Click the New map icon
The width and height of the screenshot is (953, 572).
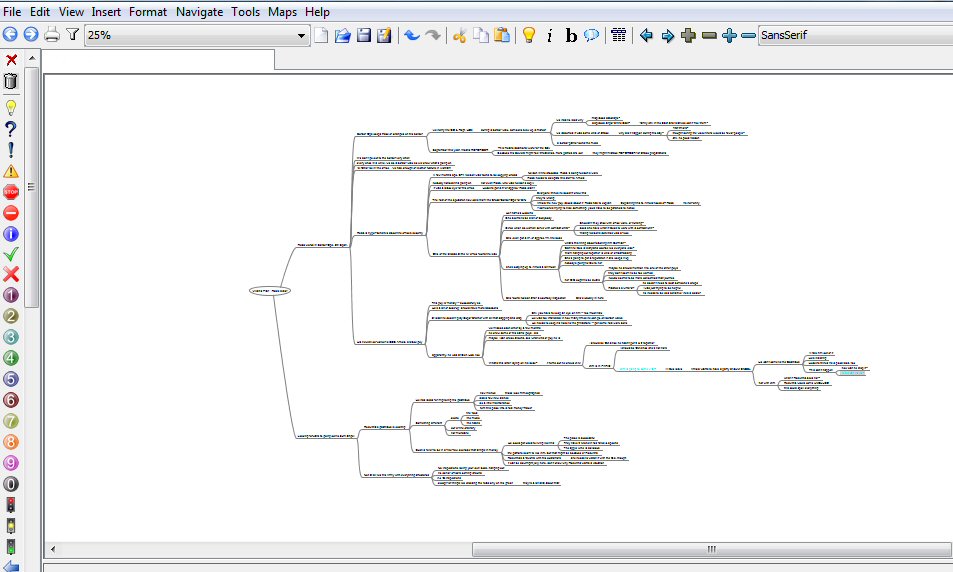tap(322, 35)
